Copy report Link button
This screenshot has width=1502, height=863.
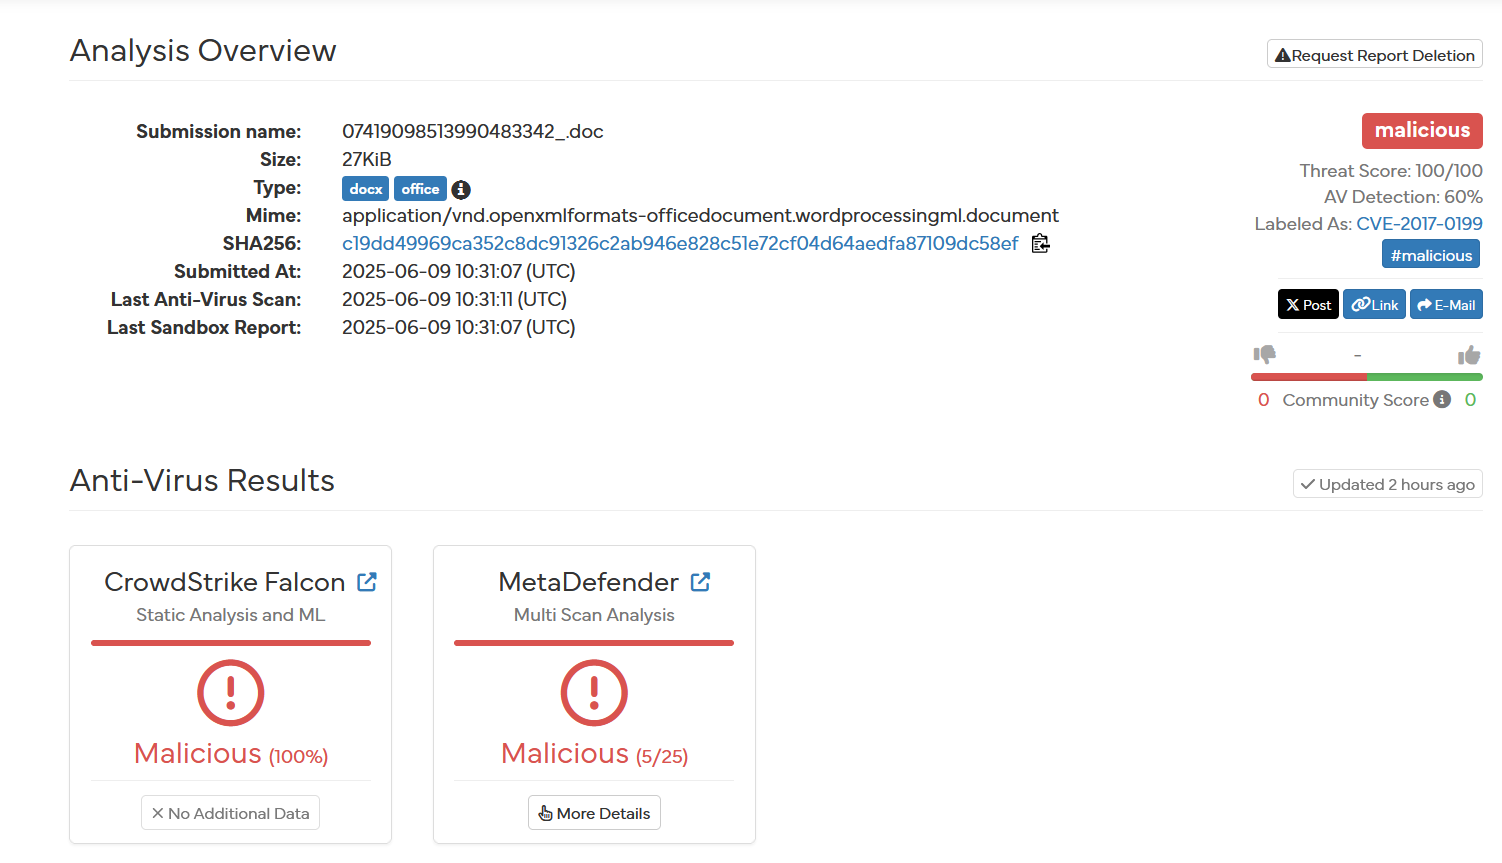1374,305
